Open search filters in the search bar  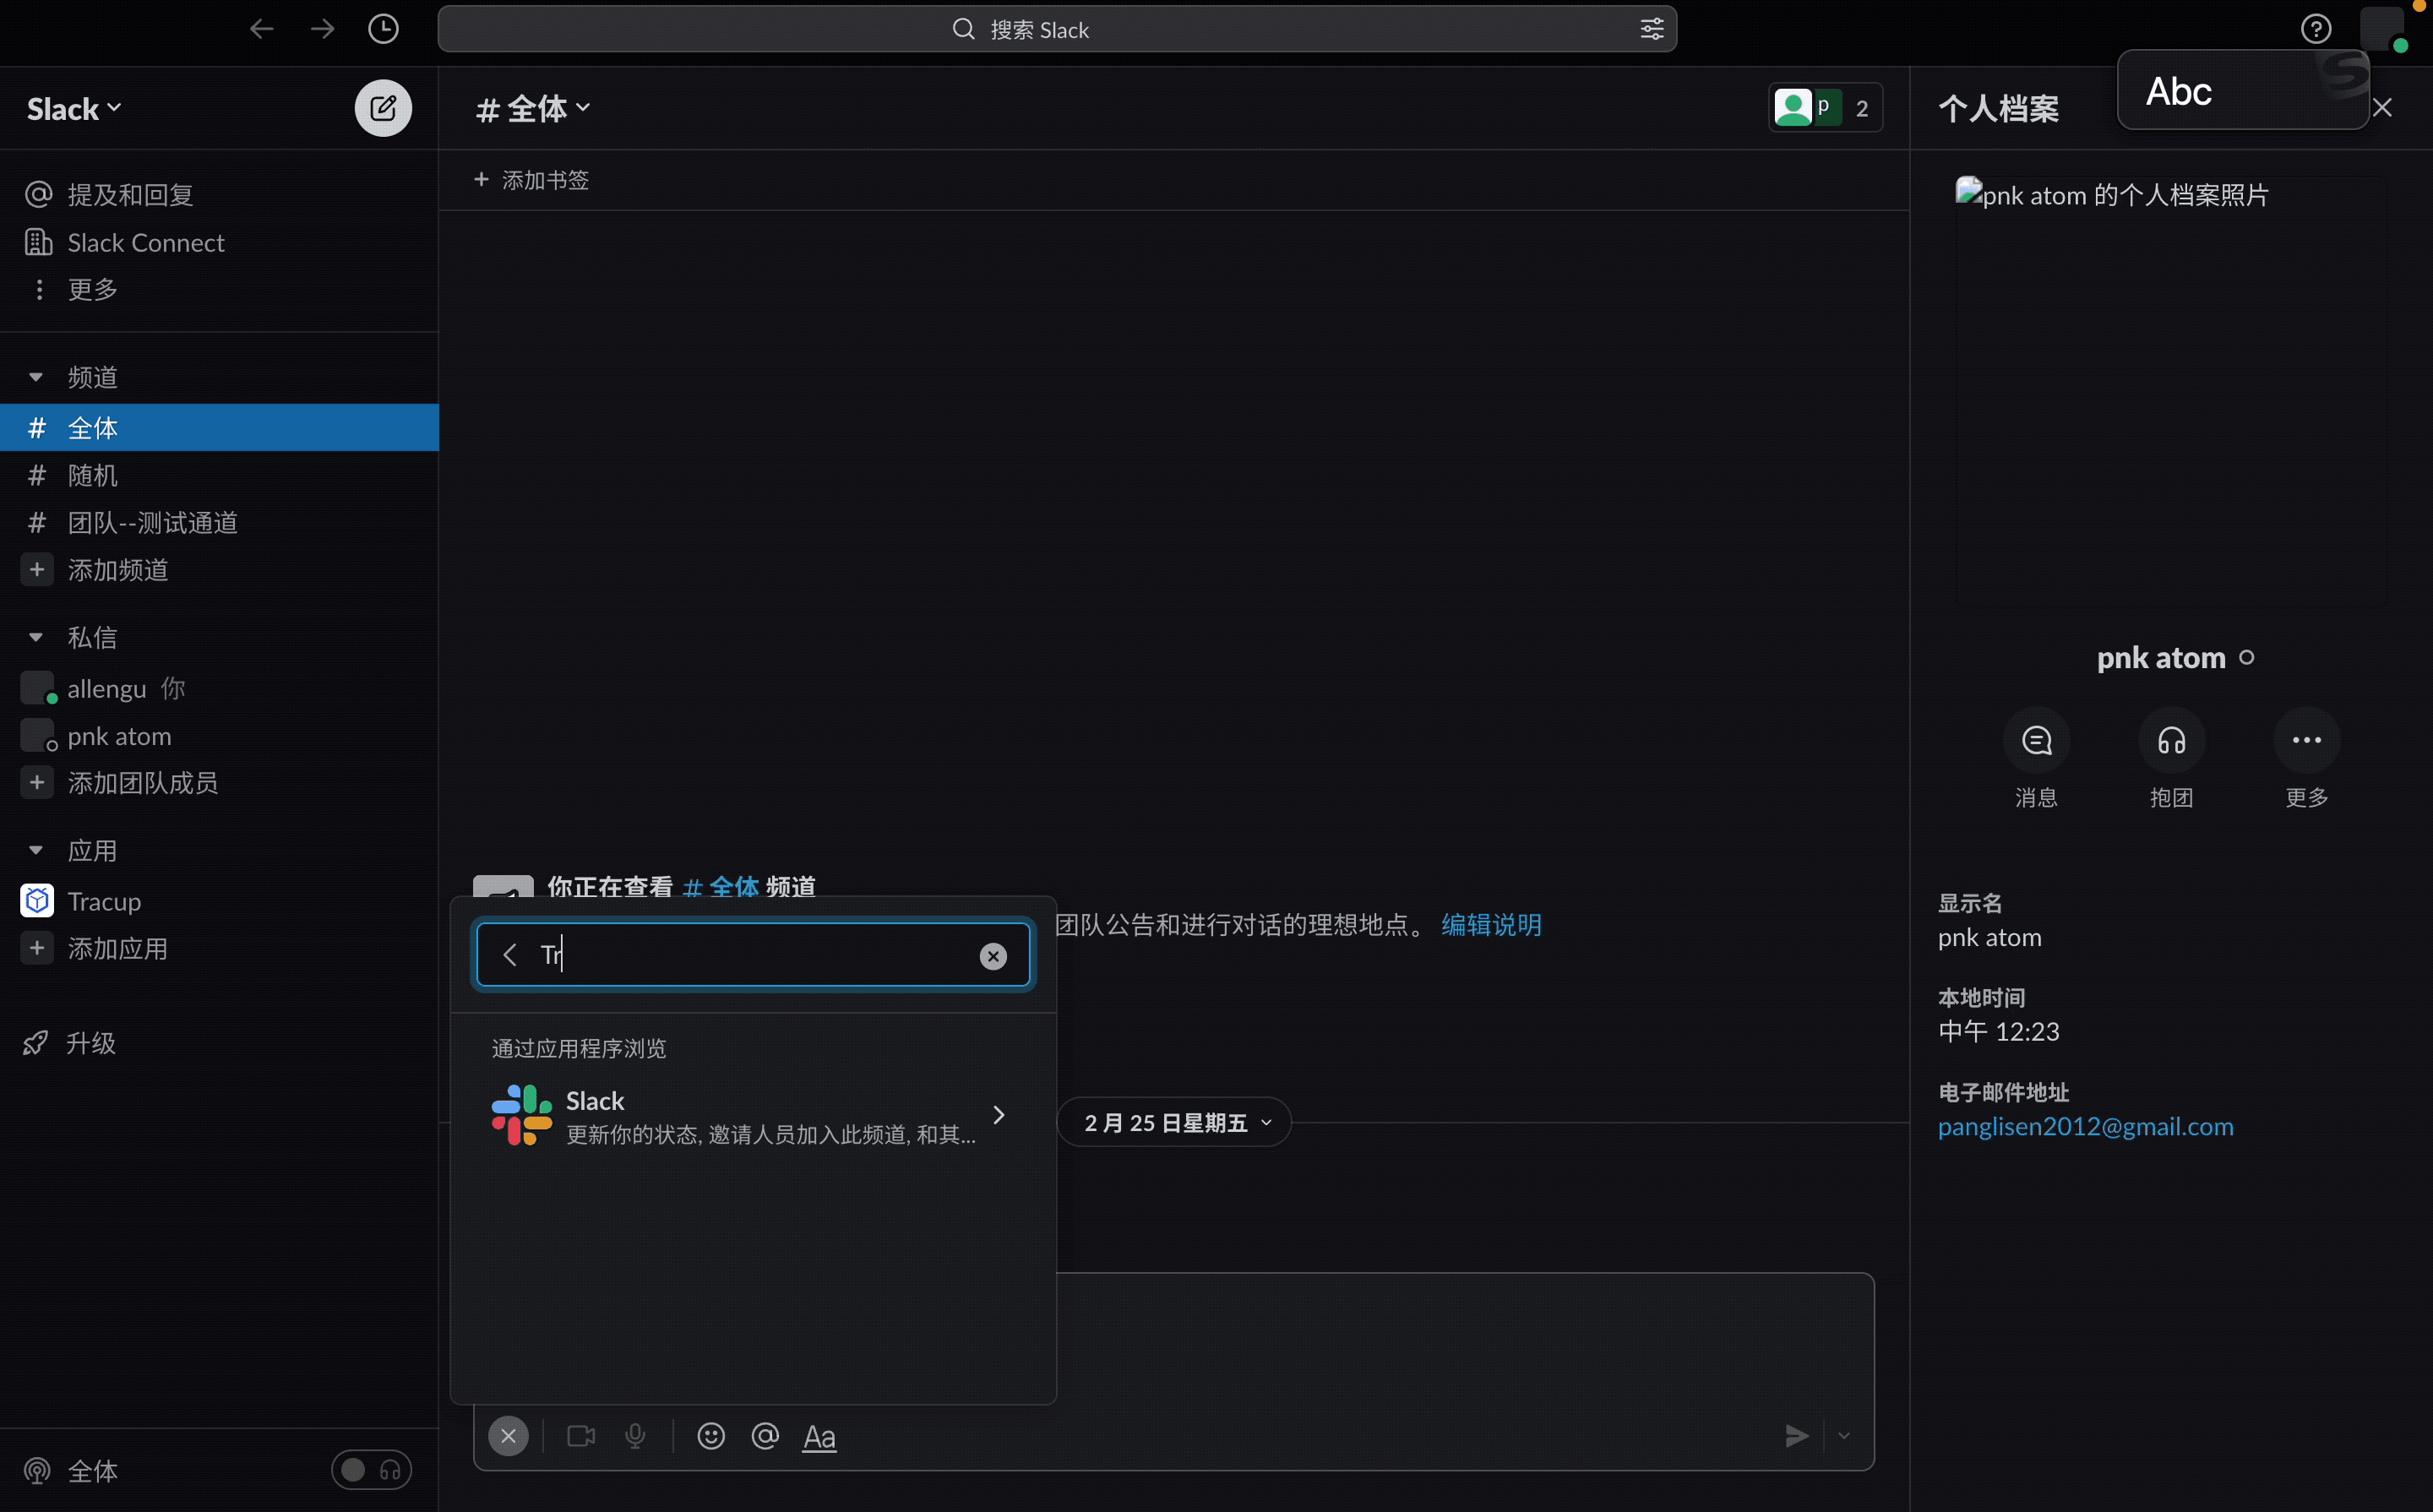(x=1651, y=29)
